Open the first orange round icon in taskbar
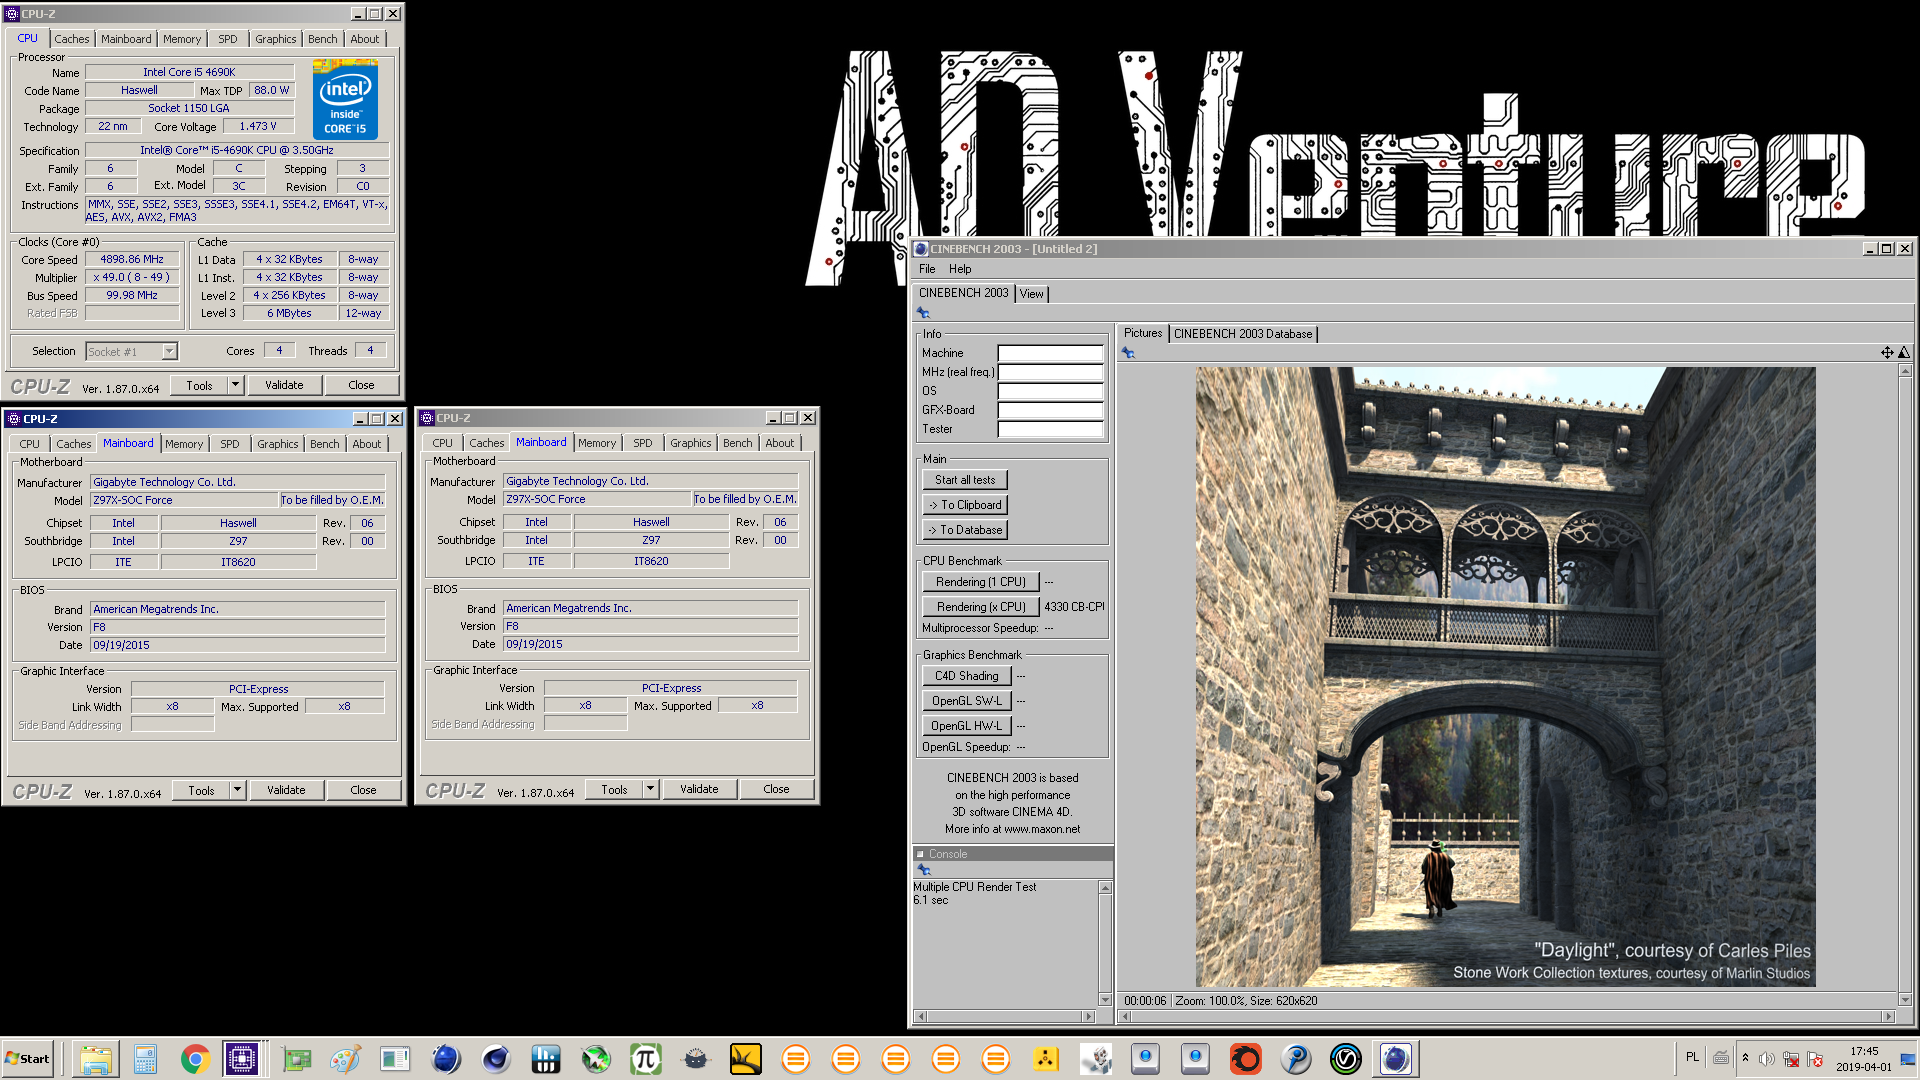The width and height of the screenshot is (1920, 1080). pyautogui.click(x=795, y=1059)
